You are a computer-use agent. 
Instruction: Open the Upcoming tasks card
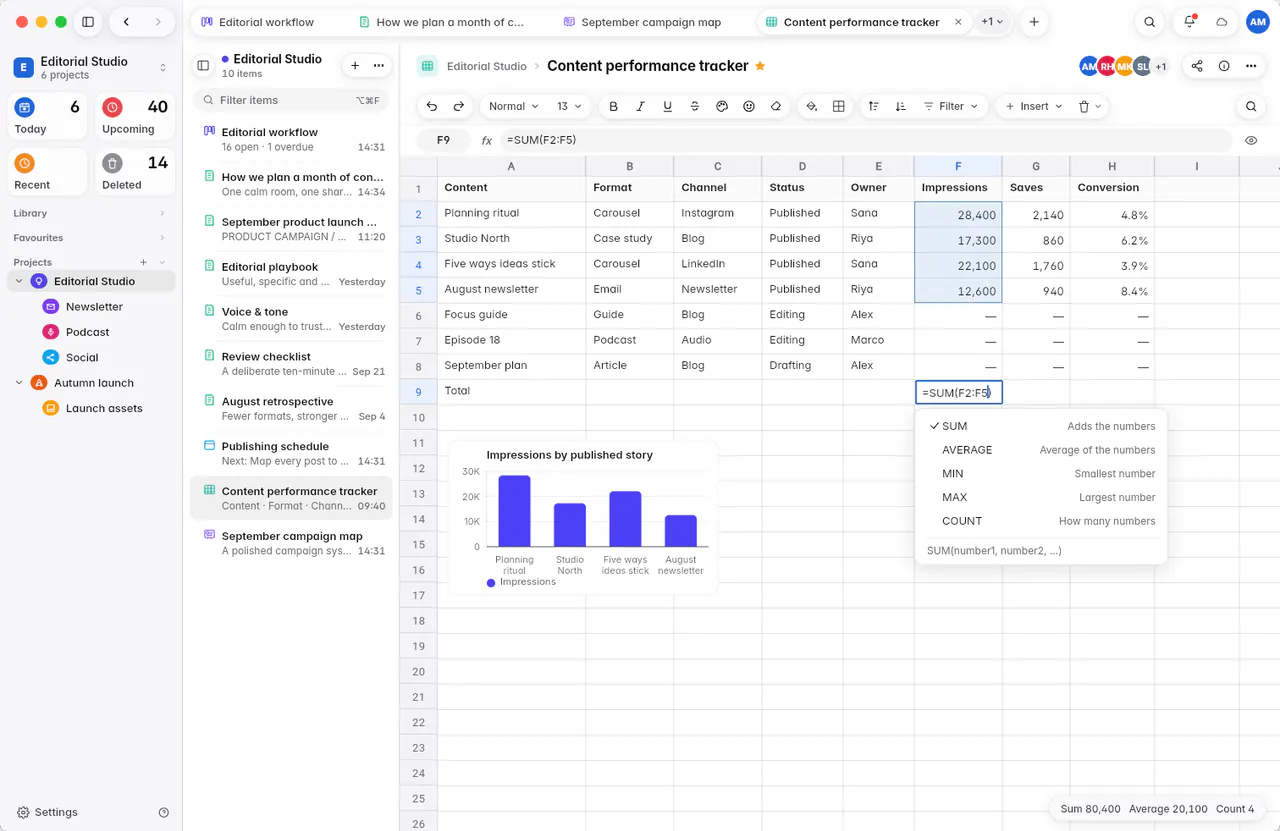pos(135,117)
